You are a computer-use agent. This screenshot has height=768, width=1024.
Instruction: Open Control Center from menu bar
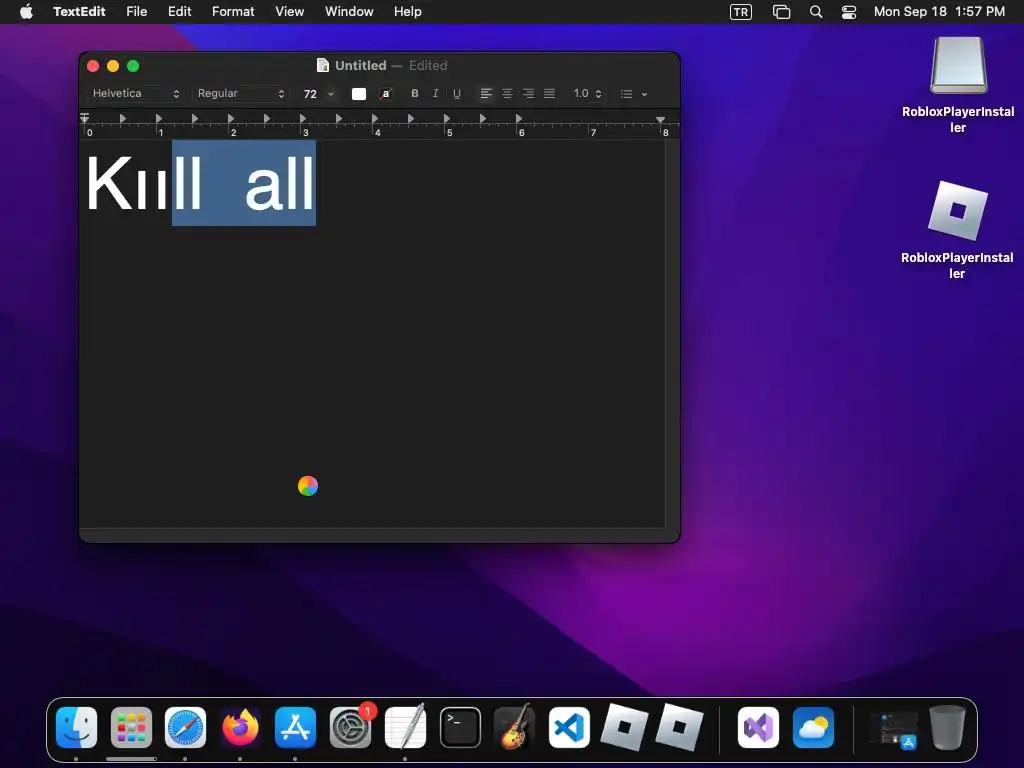849,12
